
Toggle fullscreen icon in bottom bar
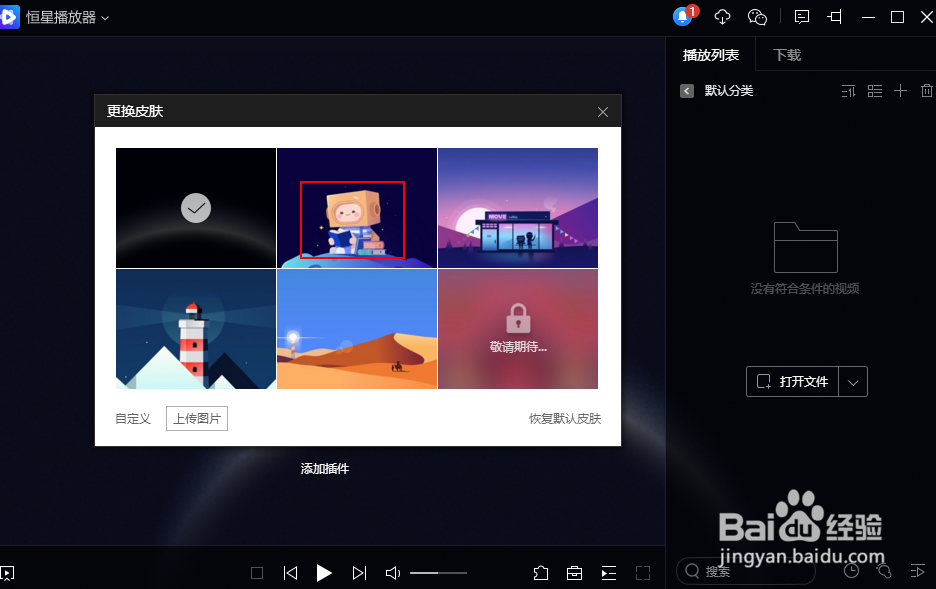[643, 573]
